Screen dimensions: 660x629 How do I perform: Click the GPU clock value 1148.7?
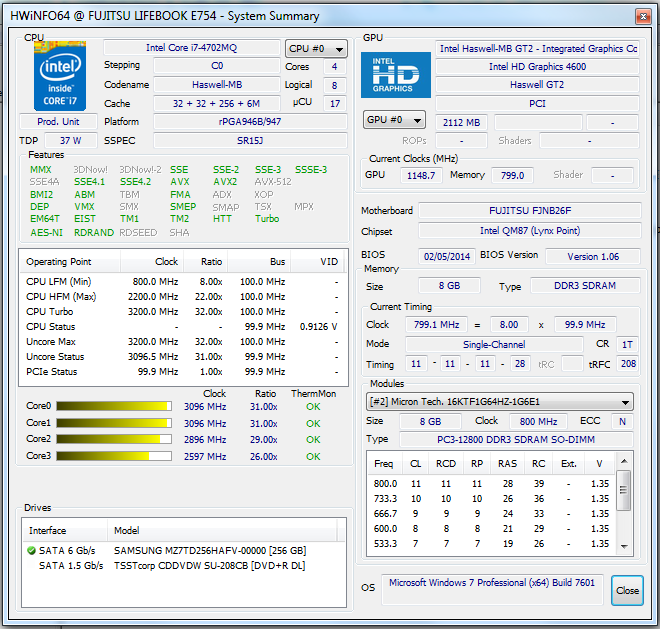(421, 175)
